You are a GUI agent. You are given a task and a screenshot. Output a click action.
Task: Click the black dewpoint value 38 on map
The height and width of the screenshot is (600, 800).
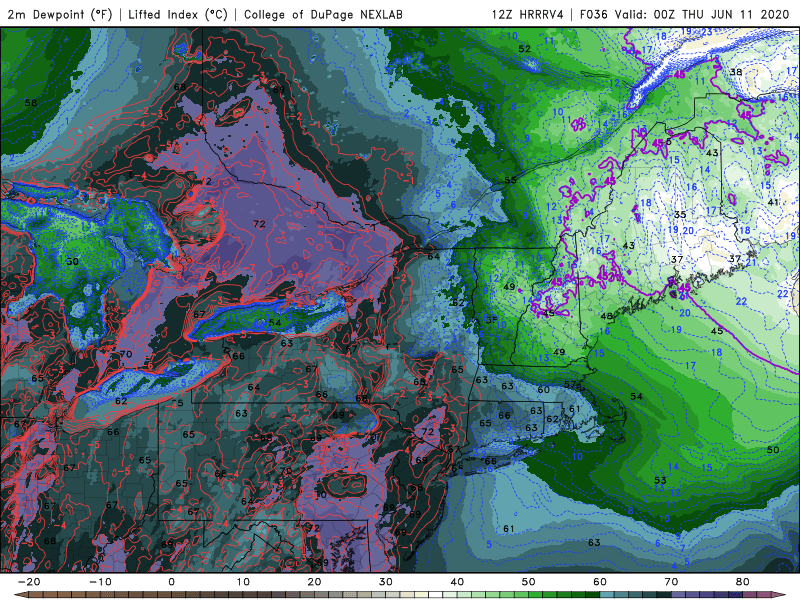[735, 72]
